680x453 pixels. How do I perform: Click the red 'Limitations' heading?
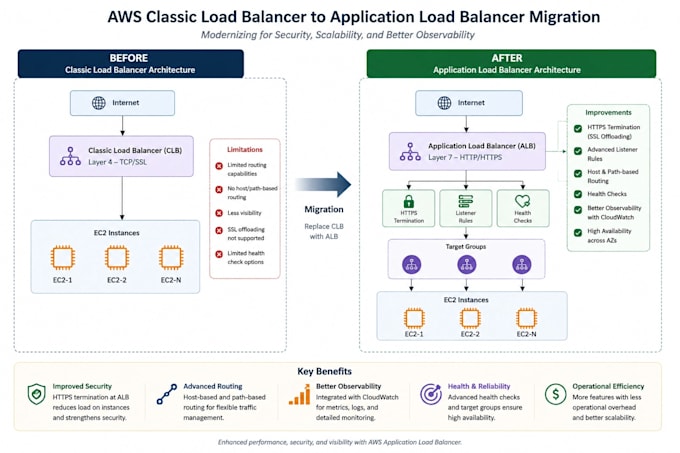[245, 150]
